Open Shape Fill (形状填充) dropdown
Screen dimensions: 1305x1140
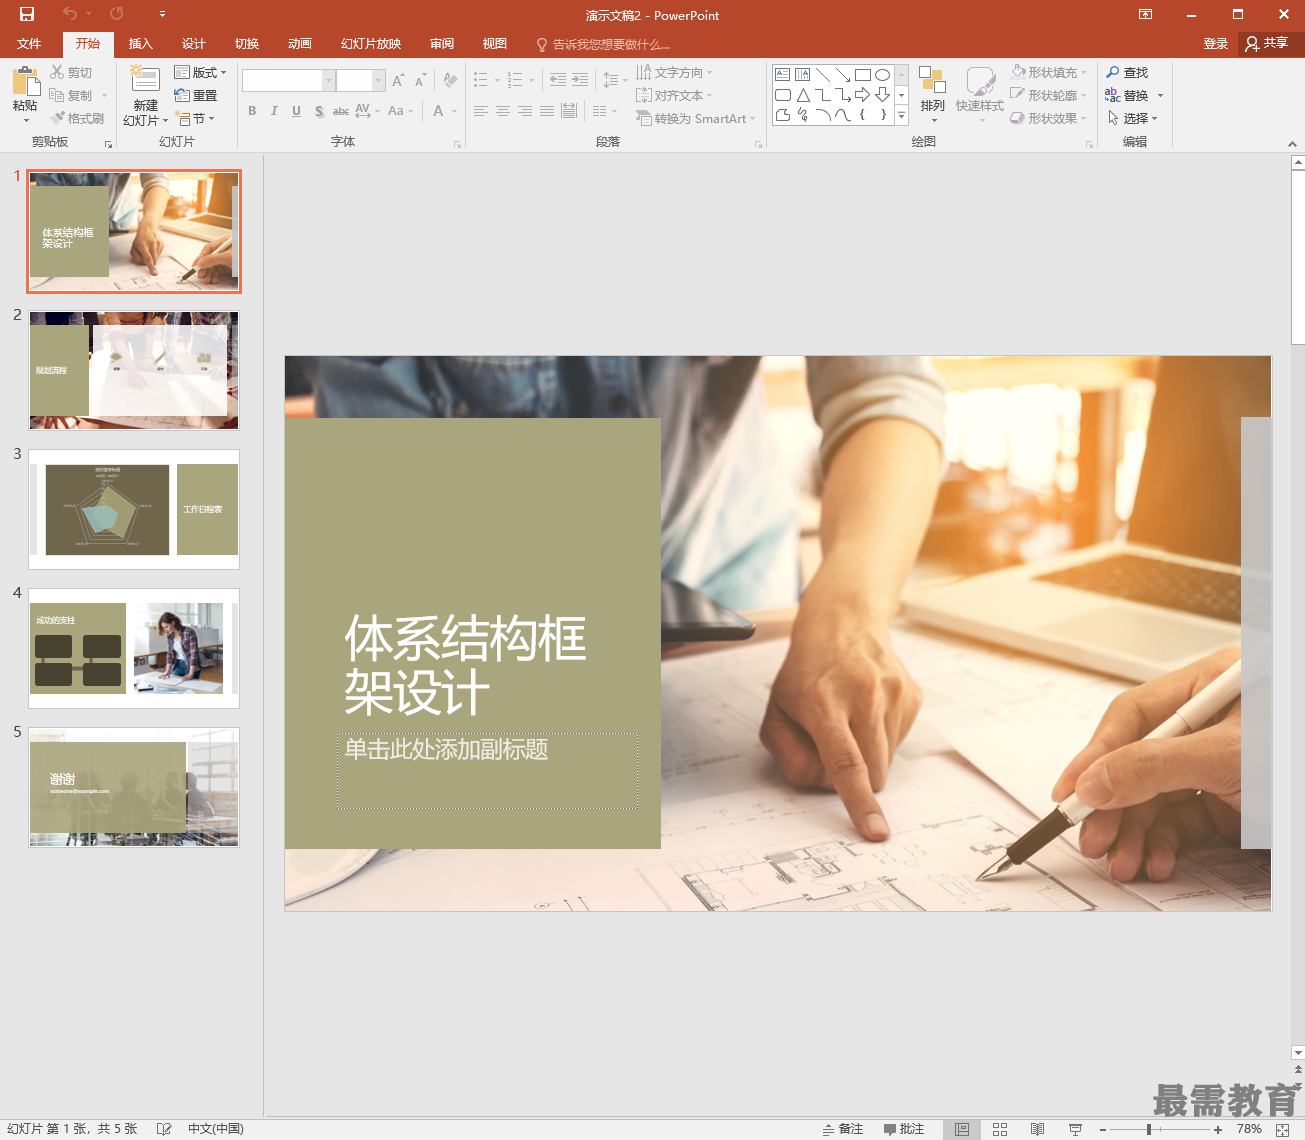1048,72
